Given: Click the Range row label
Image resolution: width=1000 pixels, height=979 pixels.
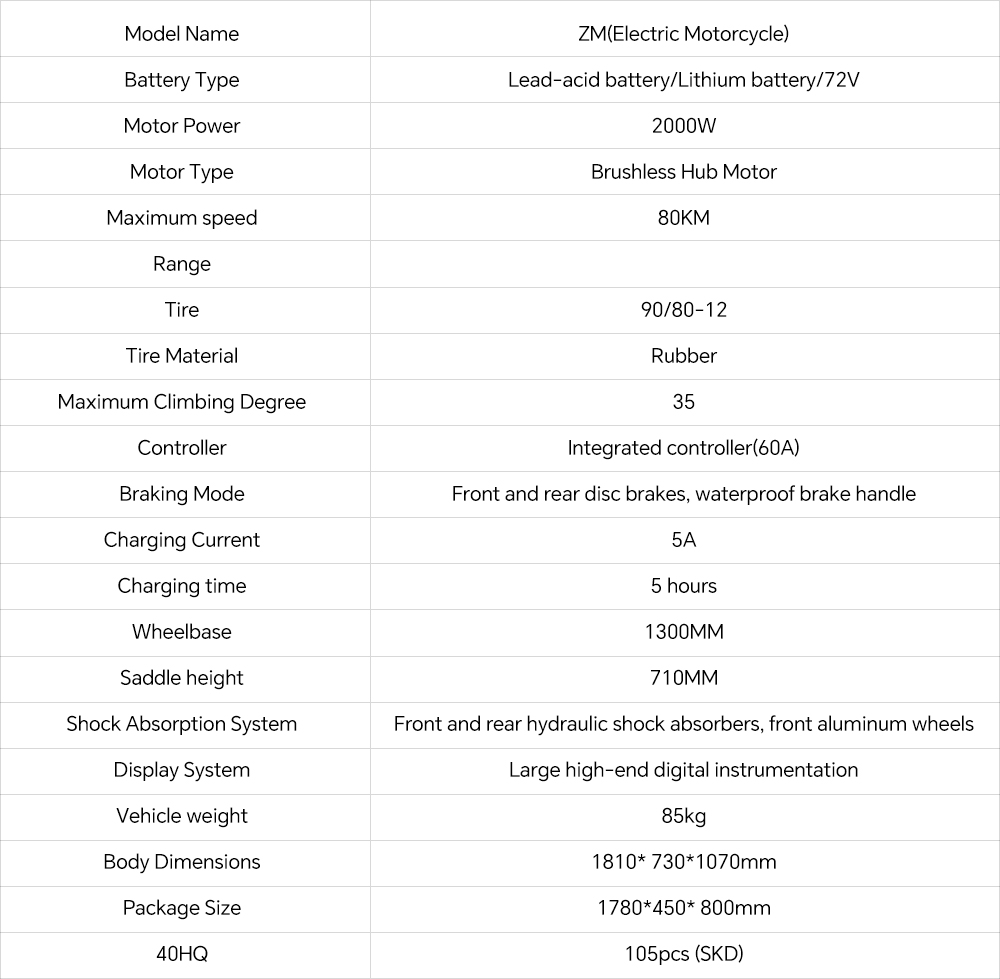Looking at the screenshot, I should [x=182, y=264].
